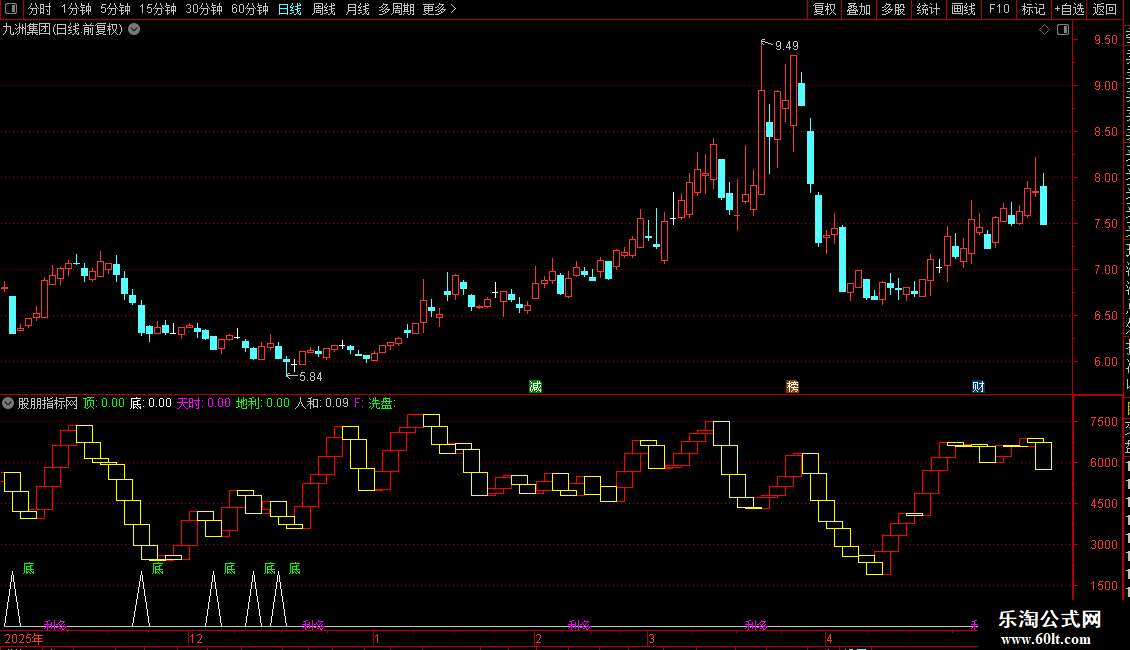Image resolution: width=1130 pixels, height=650 pixels.
Task: Click the 9.49 high price label
Action: tap(787, 45)
